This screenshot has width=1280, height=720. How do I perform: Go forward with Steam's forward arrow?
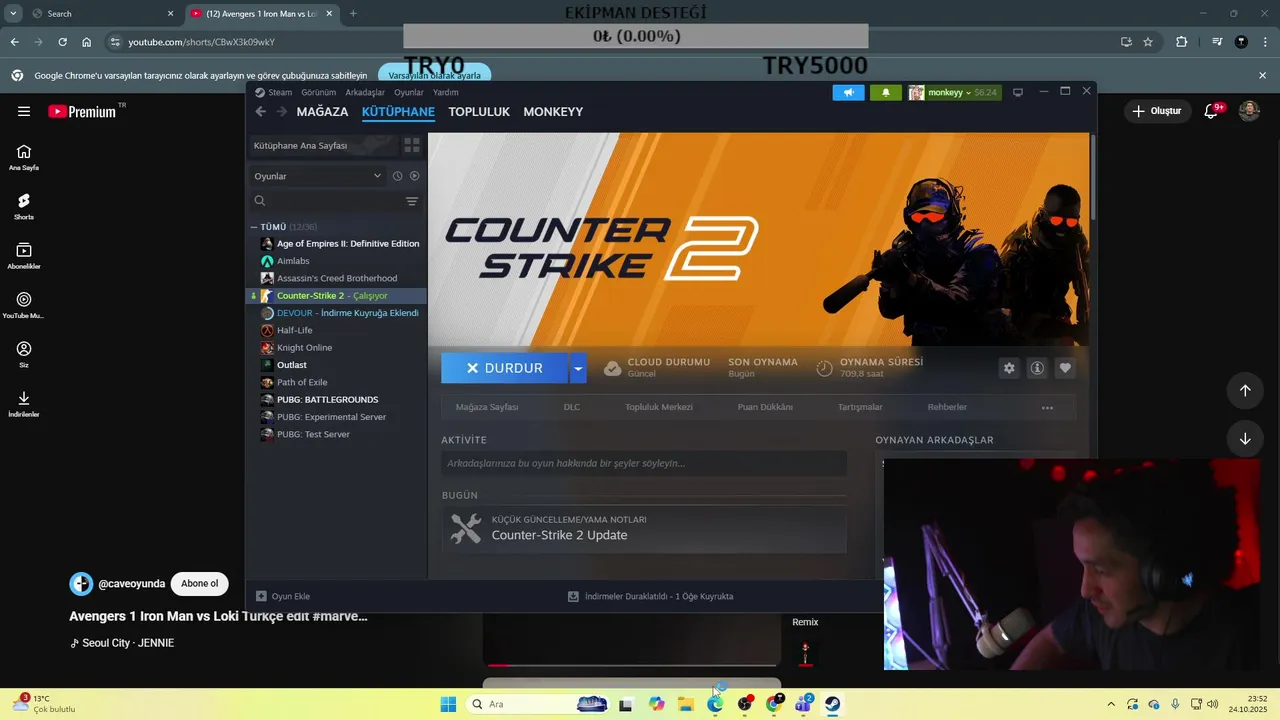pos(282,112)
